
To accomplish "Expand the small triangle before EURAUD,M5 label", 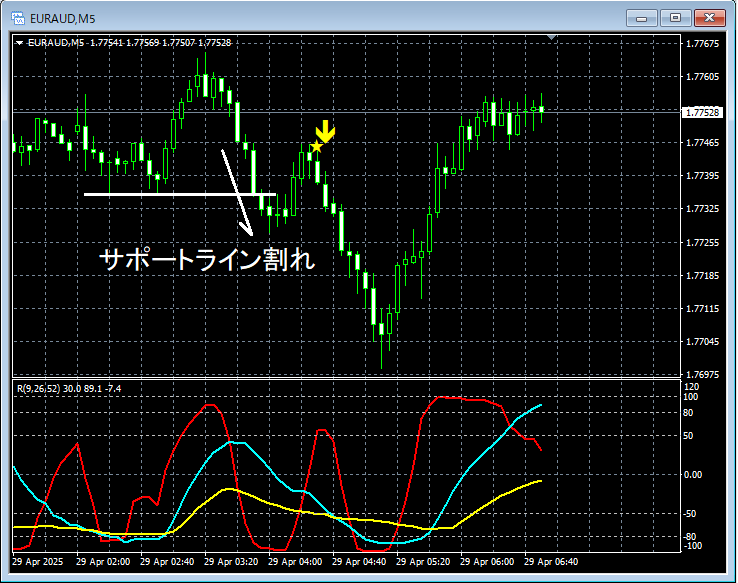I will (x=19, y=43).
